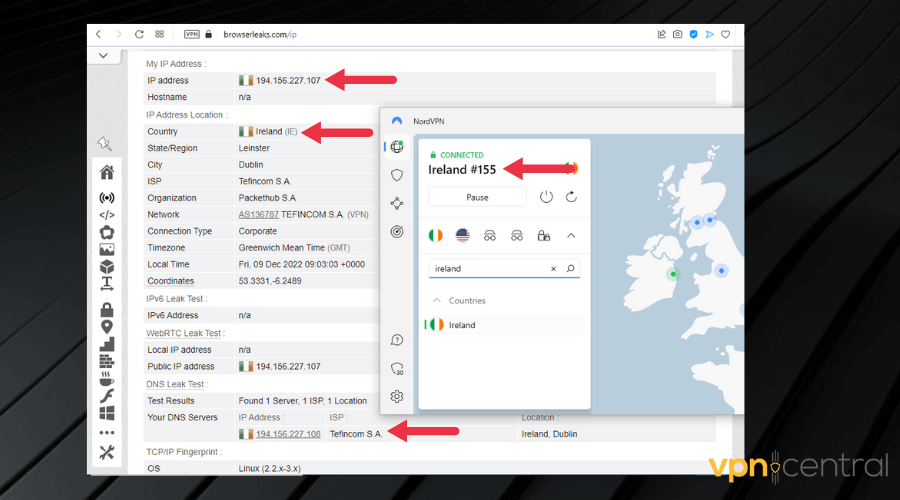Connect via the Ireland flag recent shortcut
The image size is (900, 500).
[x=436, y=235]
